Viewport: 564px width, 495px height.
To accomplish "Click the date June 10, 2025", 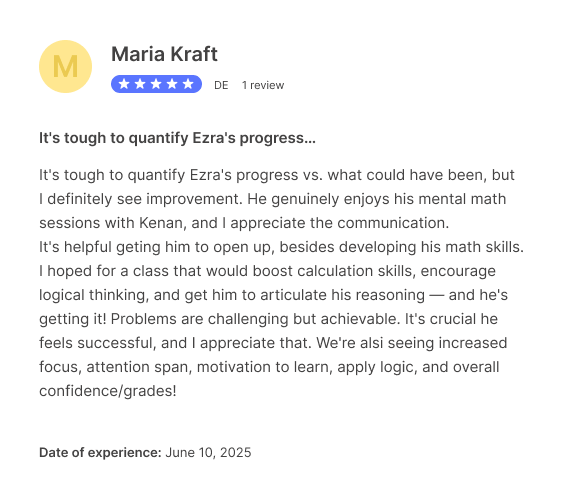I will click(208, 453).
